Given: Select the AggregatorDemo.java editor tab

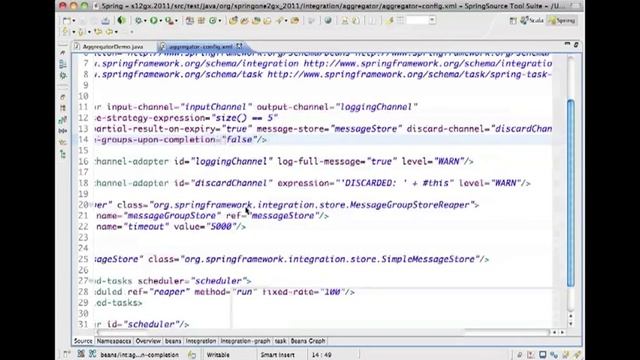Looking at the screenshot, I should coord(113,47).
